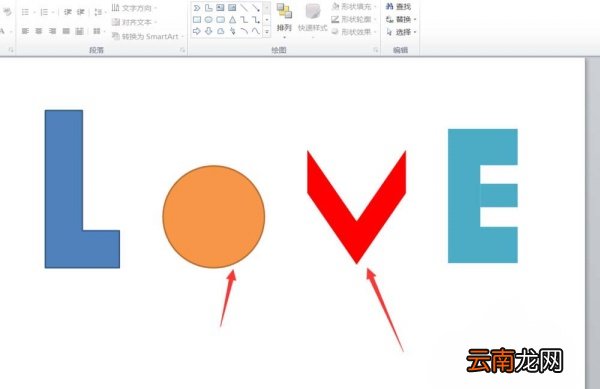Open columns dropdown
This screenshot has width=600, height=389.
[98, 31]
